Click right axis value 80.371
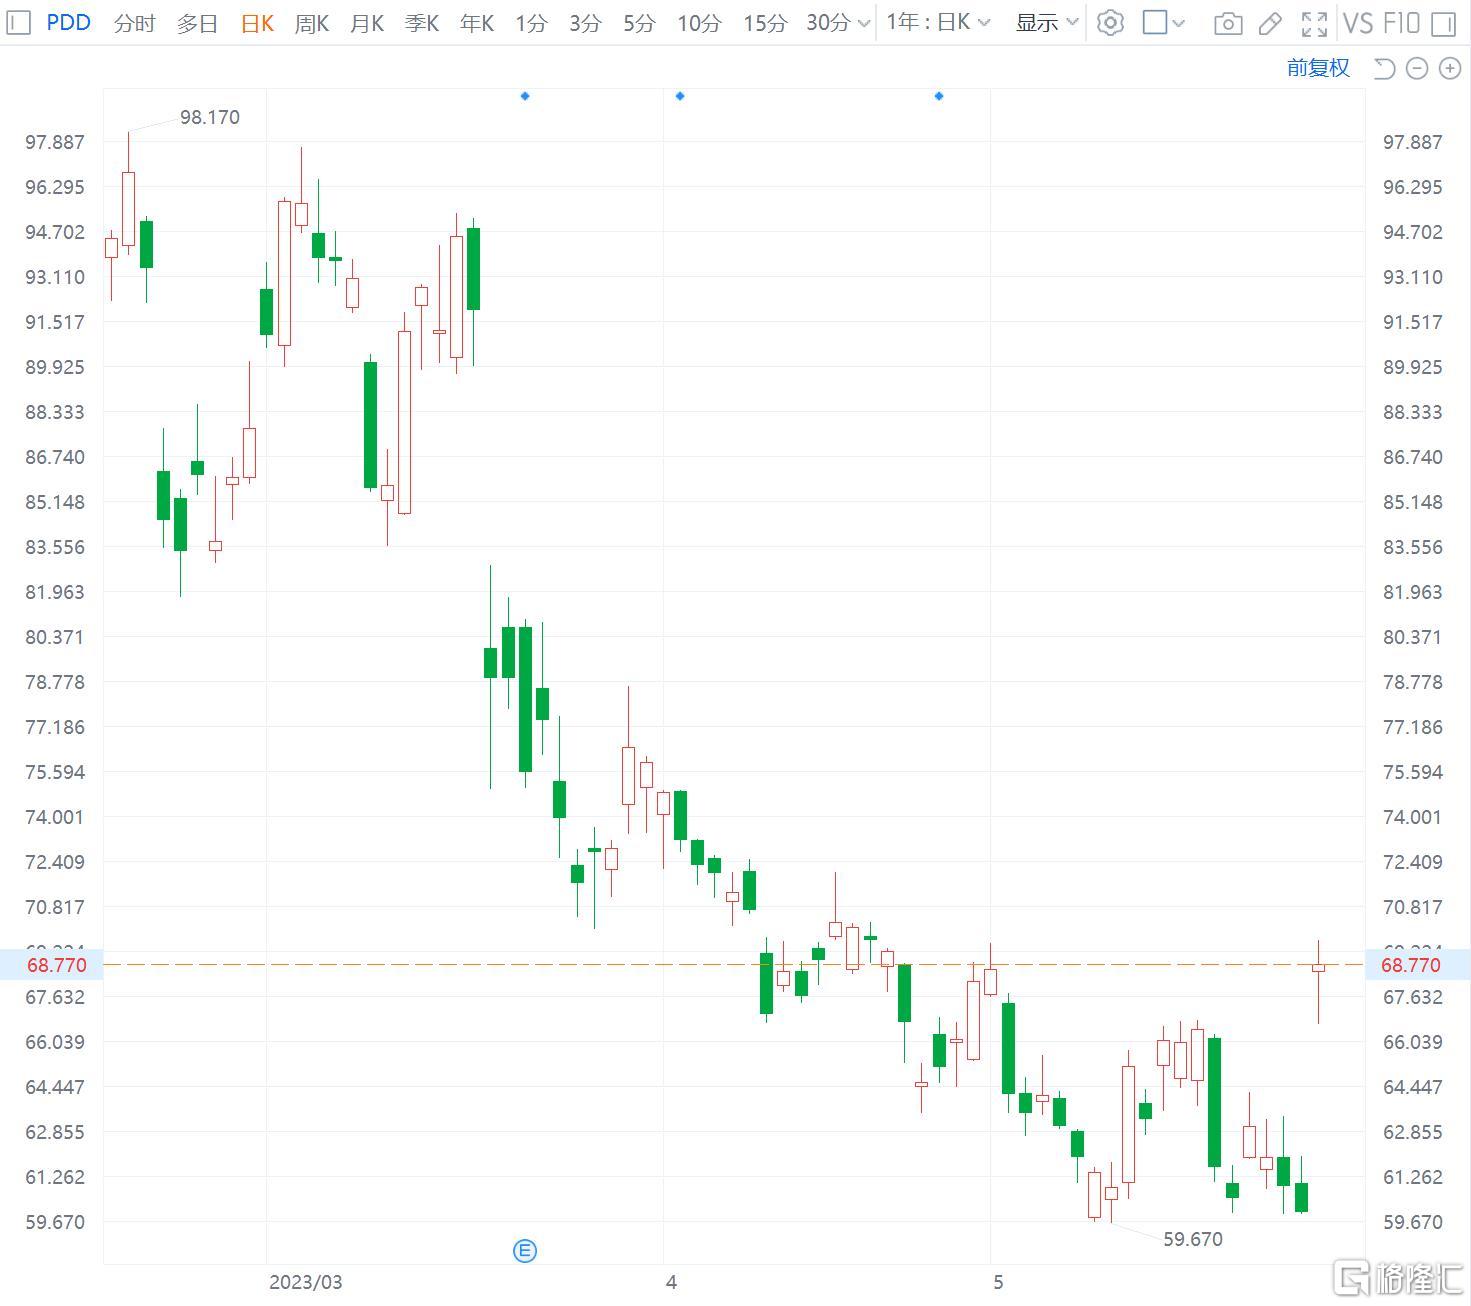Image resolution: width=1471 pixels, height=1306 pixels. point(1413,637)
